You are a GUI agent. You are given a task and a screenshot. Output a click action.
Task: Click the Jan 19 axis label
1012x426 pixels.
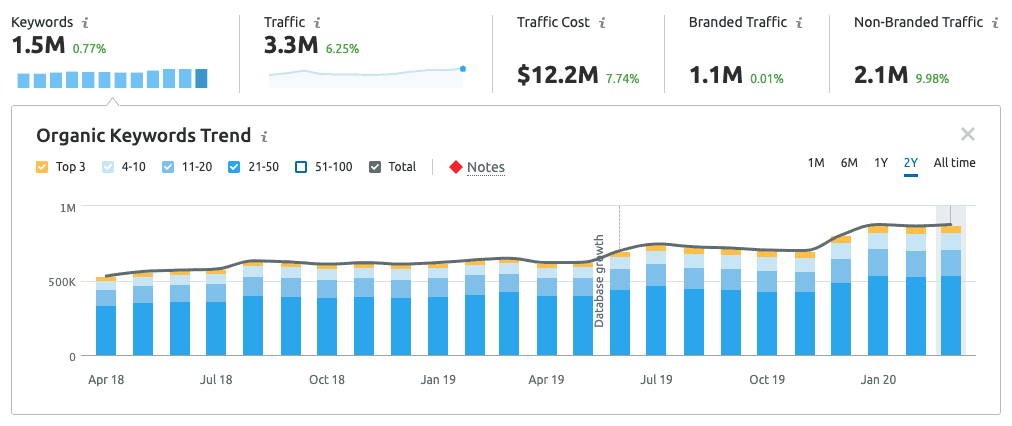point(438,380)
